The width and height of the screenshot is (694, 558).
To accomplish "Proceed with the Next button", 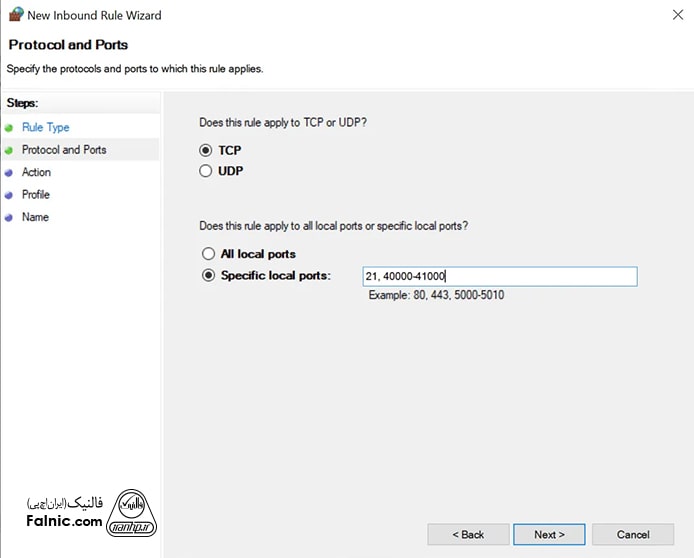I will click(x=549, y=534).
